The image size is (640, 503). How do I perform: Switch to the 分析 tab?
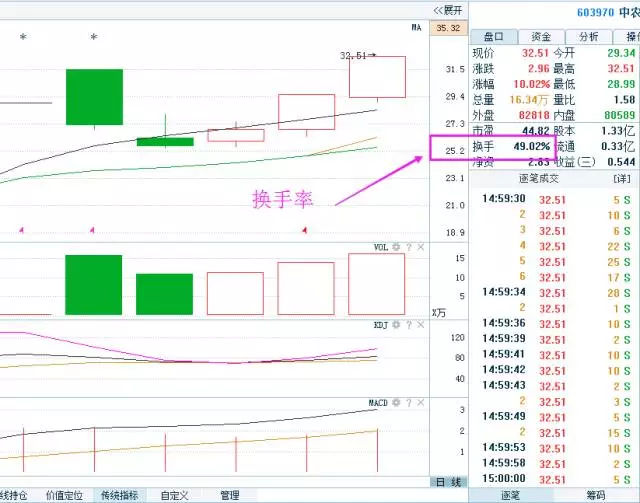589,37
